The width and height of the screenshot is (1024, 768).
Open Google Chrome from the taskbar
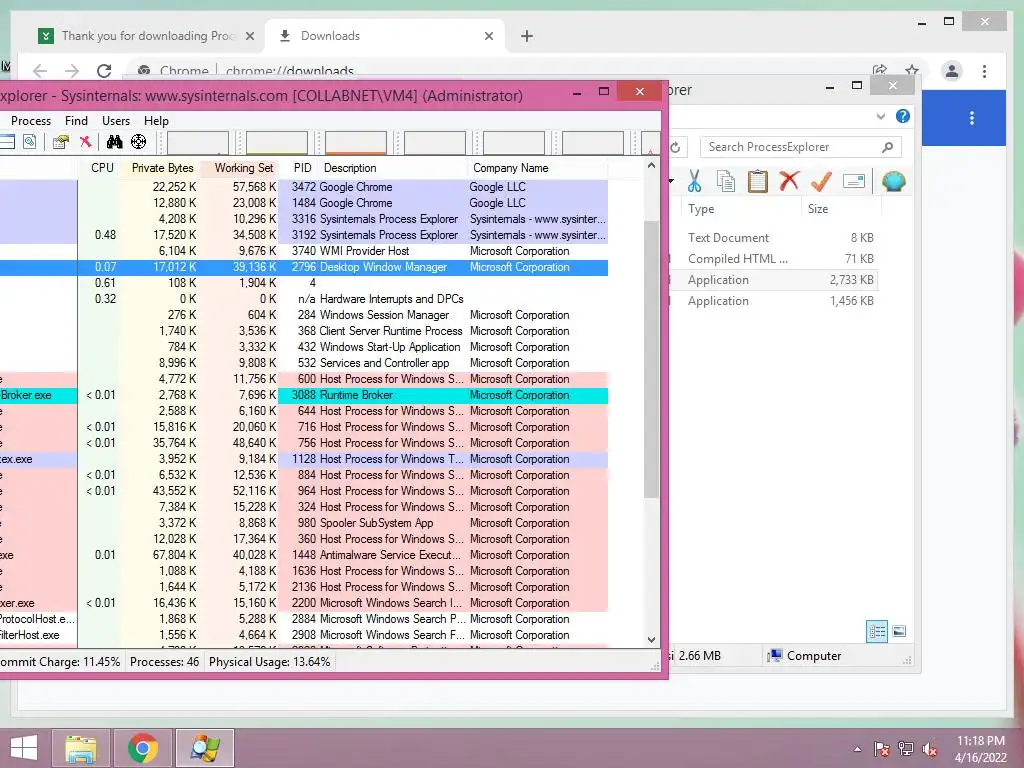[x=143, y=748]
